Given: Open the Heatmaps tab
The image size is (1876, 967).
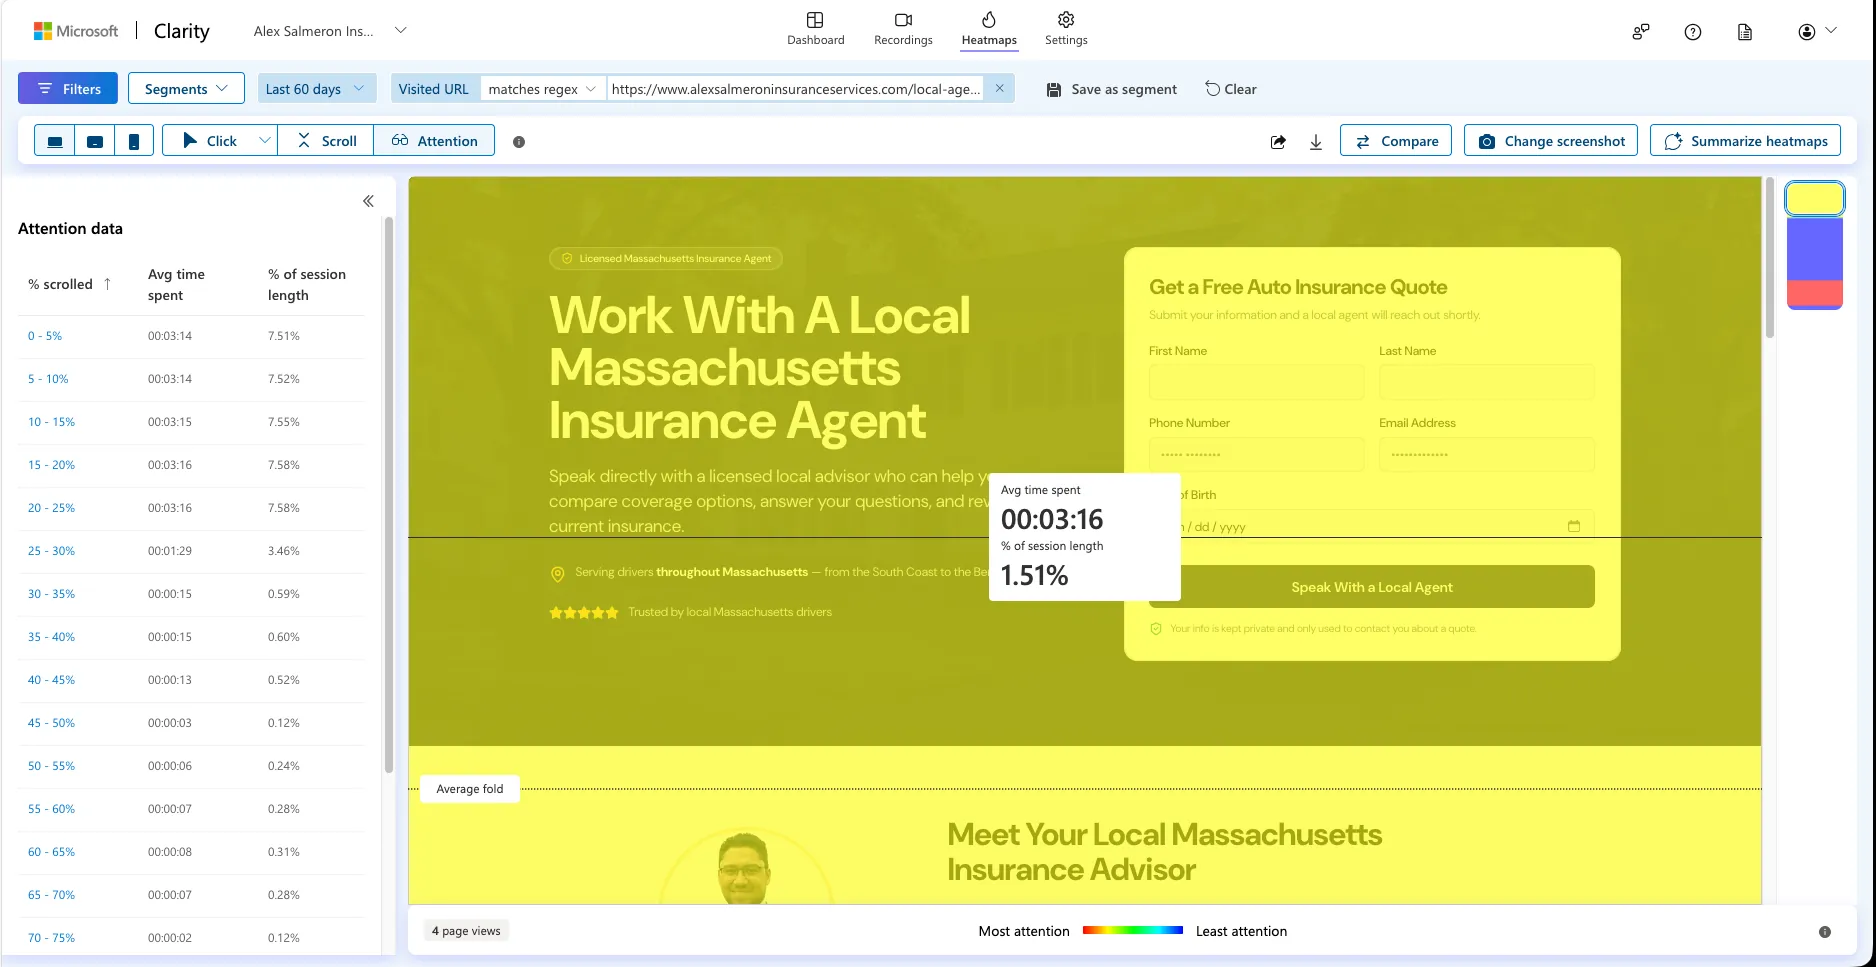Looking at the screenshot, I should click(989, 29).
